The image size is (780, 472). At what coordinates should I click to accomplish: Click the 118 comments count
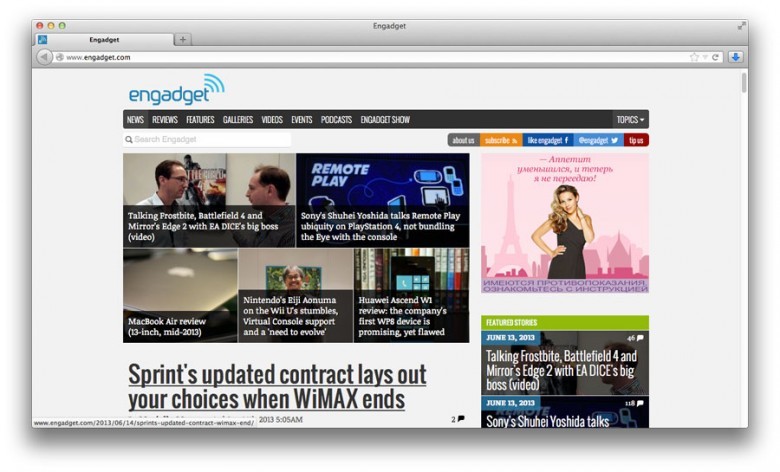pos(634,403)
